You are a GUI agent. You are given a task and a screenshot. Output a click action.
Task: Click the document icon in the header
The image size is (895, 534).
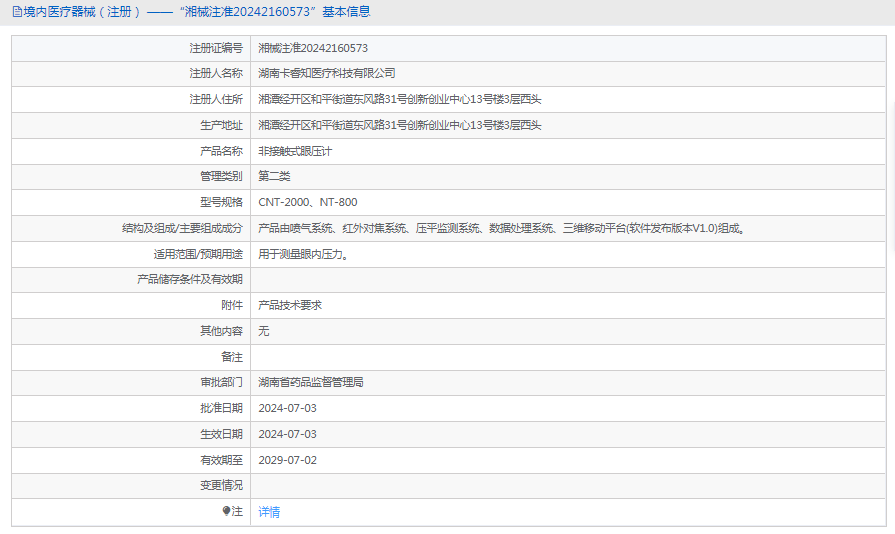click(x=17, y=12)
